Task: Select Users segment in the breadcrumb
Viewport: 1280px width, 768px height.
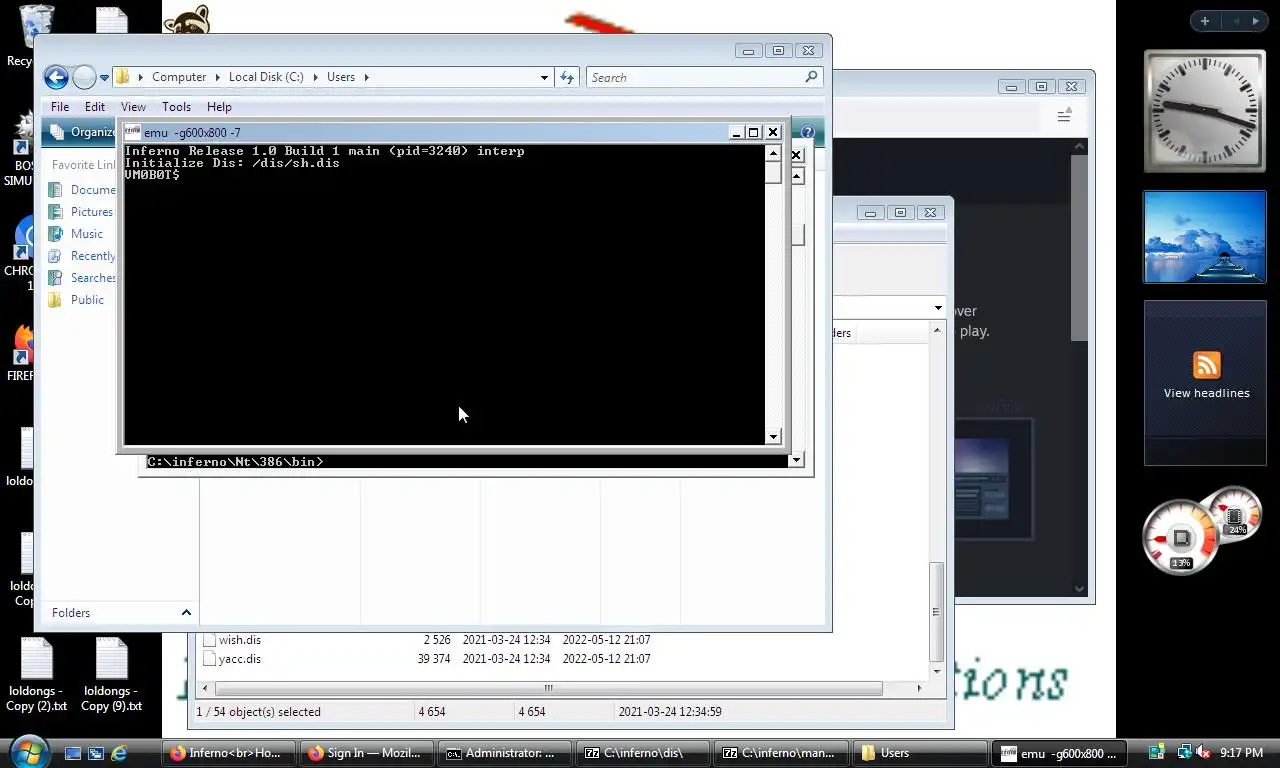Action: tap(341, 77)
